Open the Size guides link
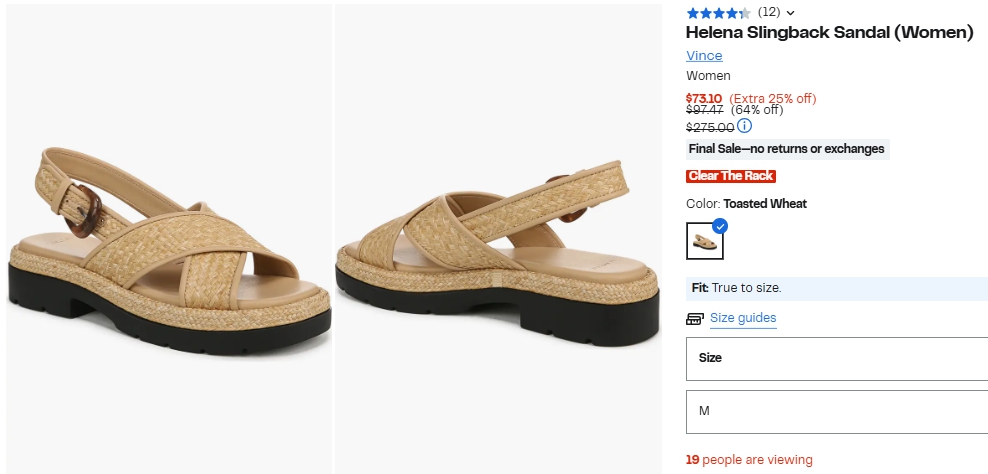 click(x=743, y=318)
